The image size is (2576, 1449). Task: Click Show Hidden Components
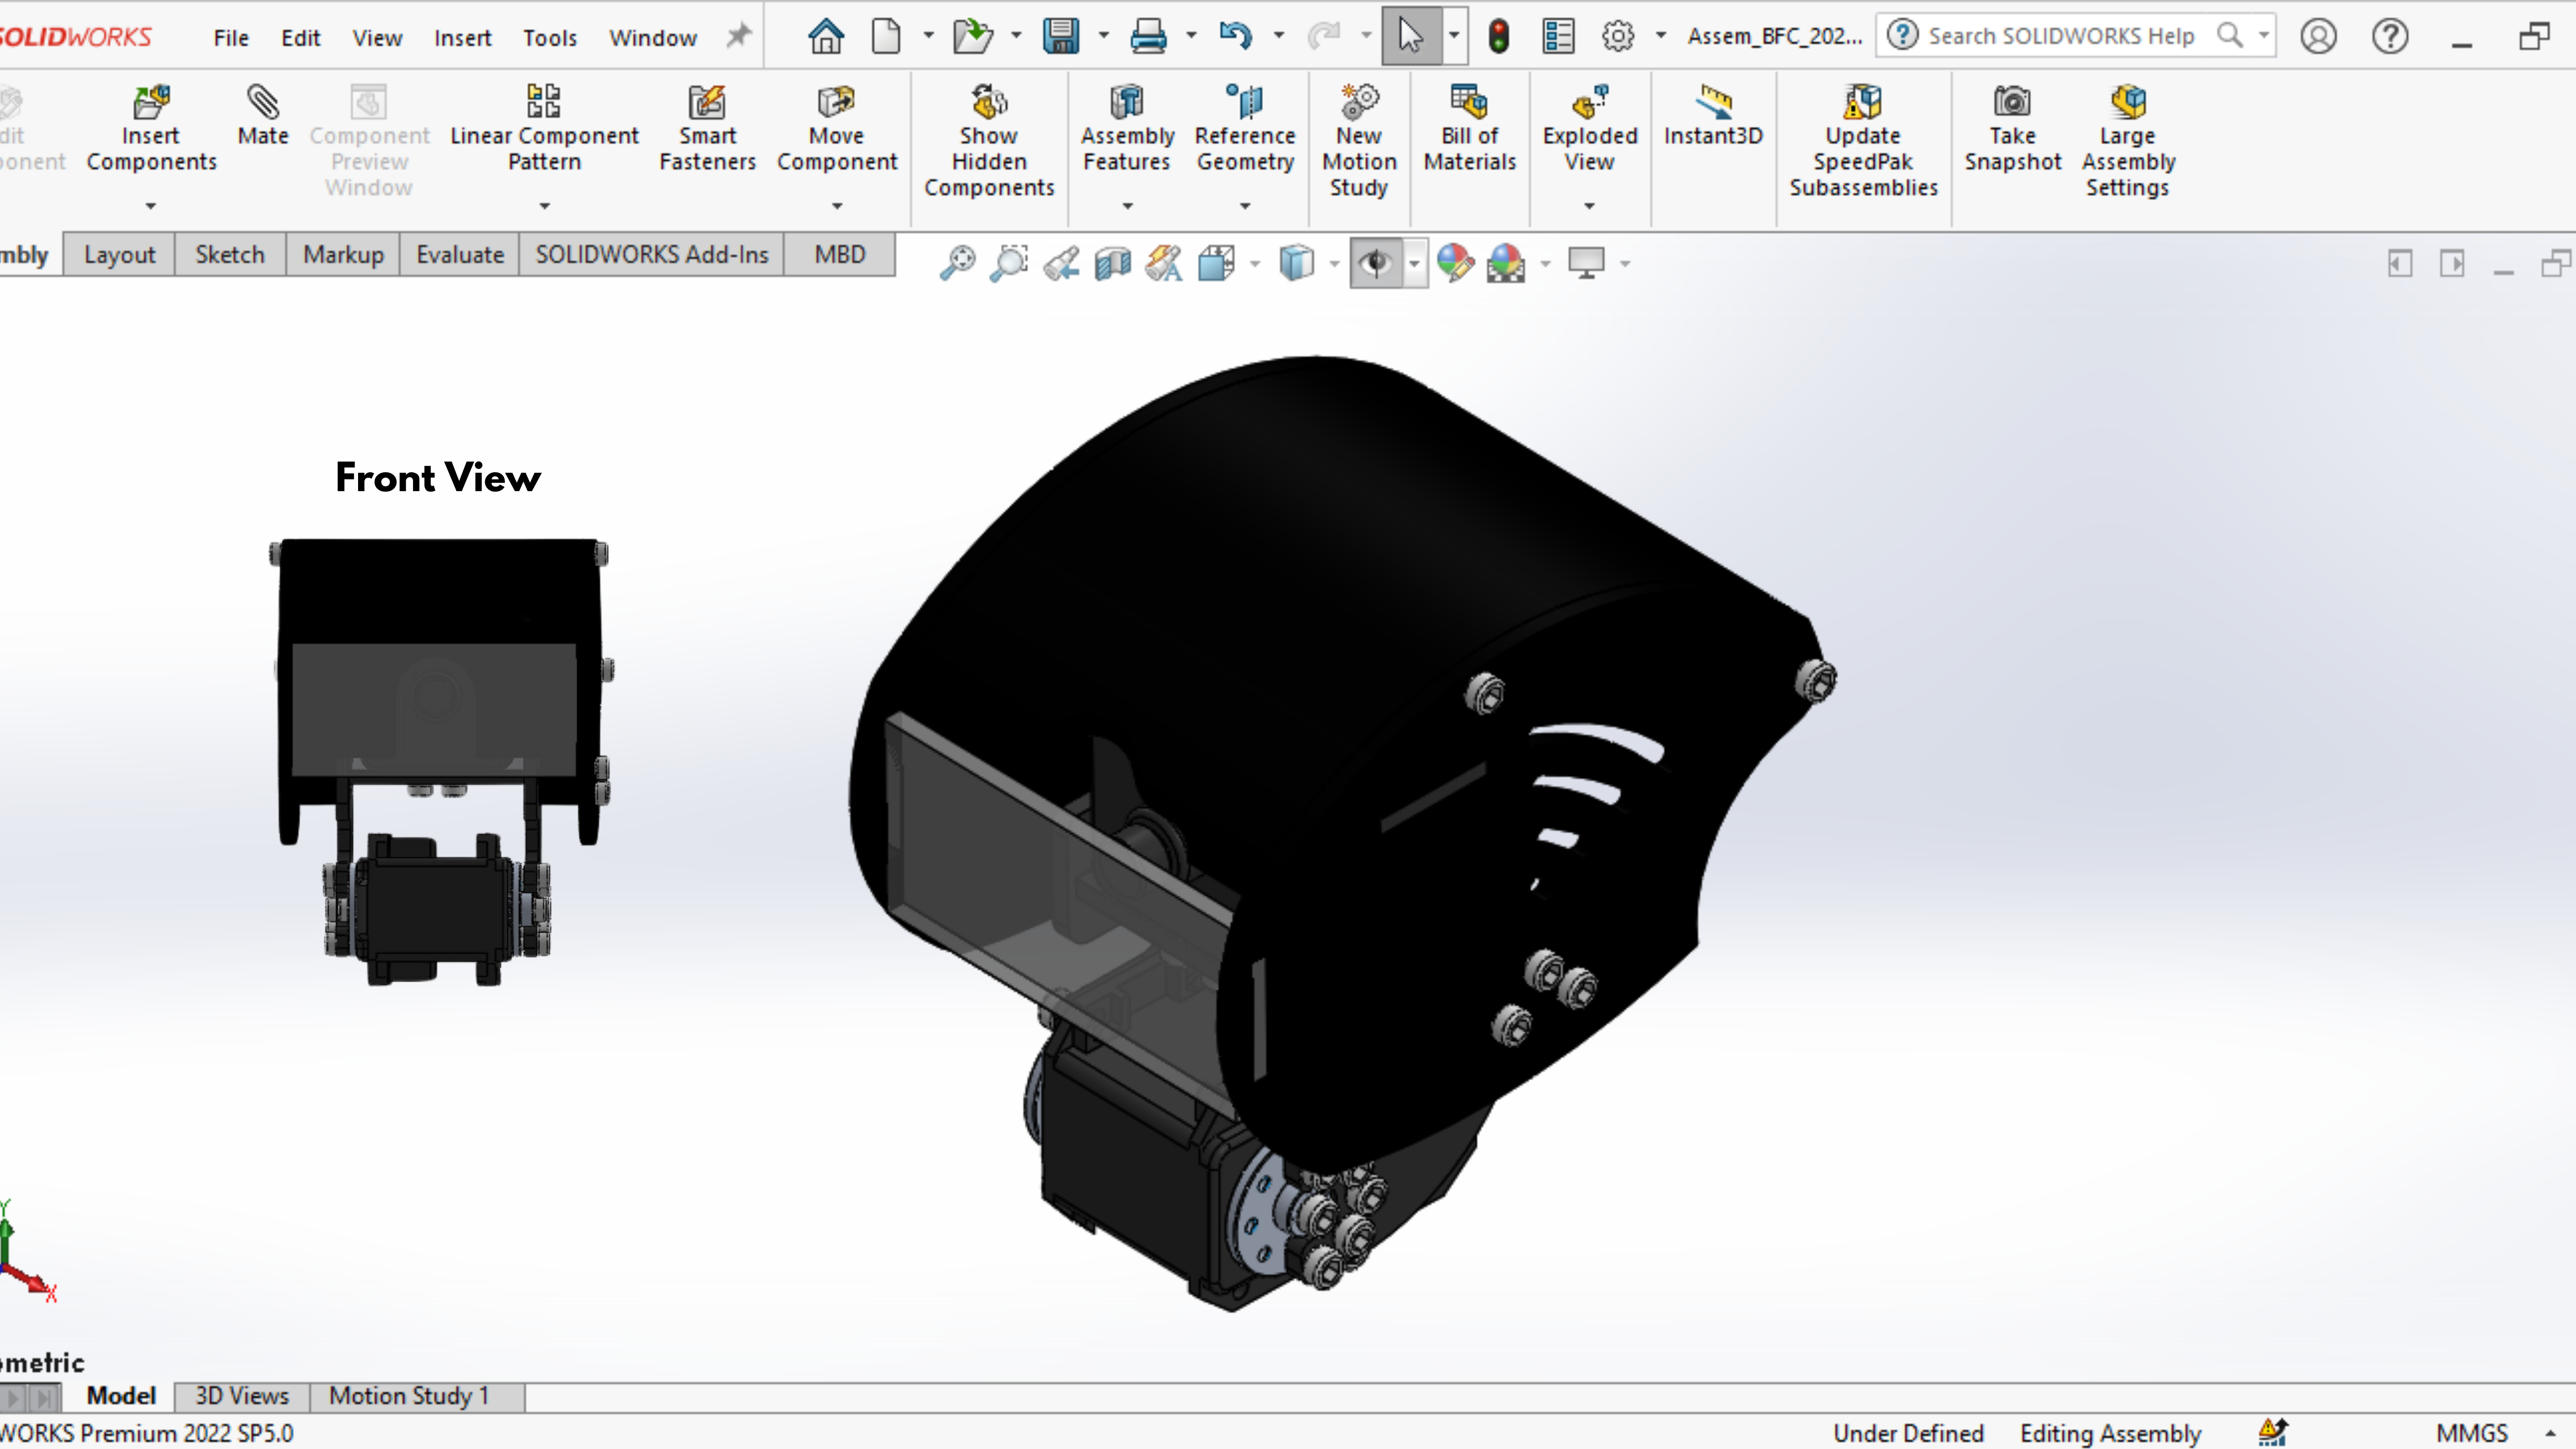coord(989,141)
